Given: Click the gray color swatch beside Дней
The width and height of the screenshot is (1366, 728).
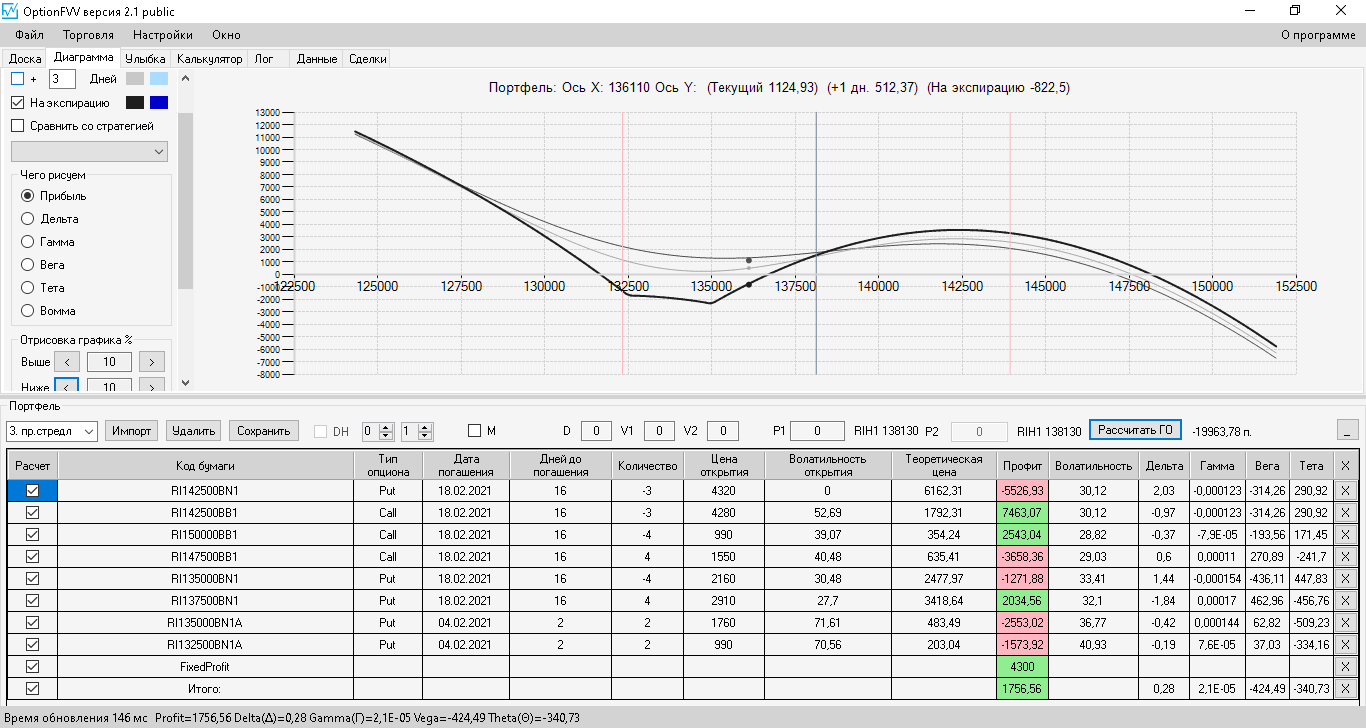Looking at the screenshot, I should click(x=135, y=79).
